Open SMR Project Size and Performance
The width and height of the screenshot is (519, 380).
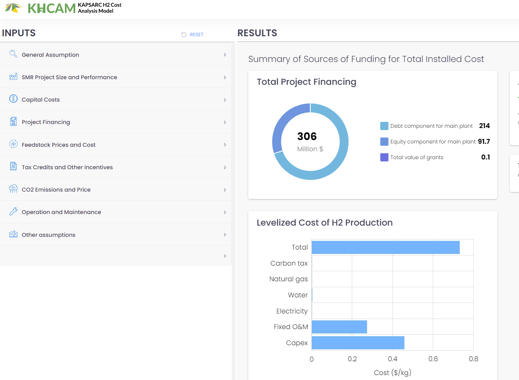click(x=116, y=77)
